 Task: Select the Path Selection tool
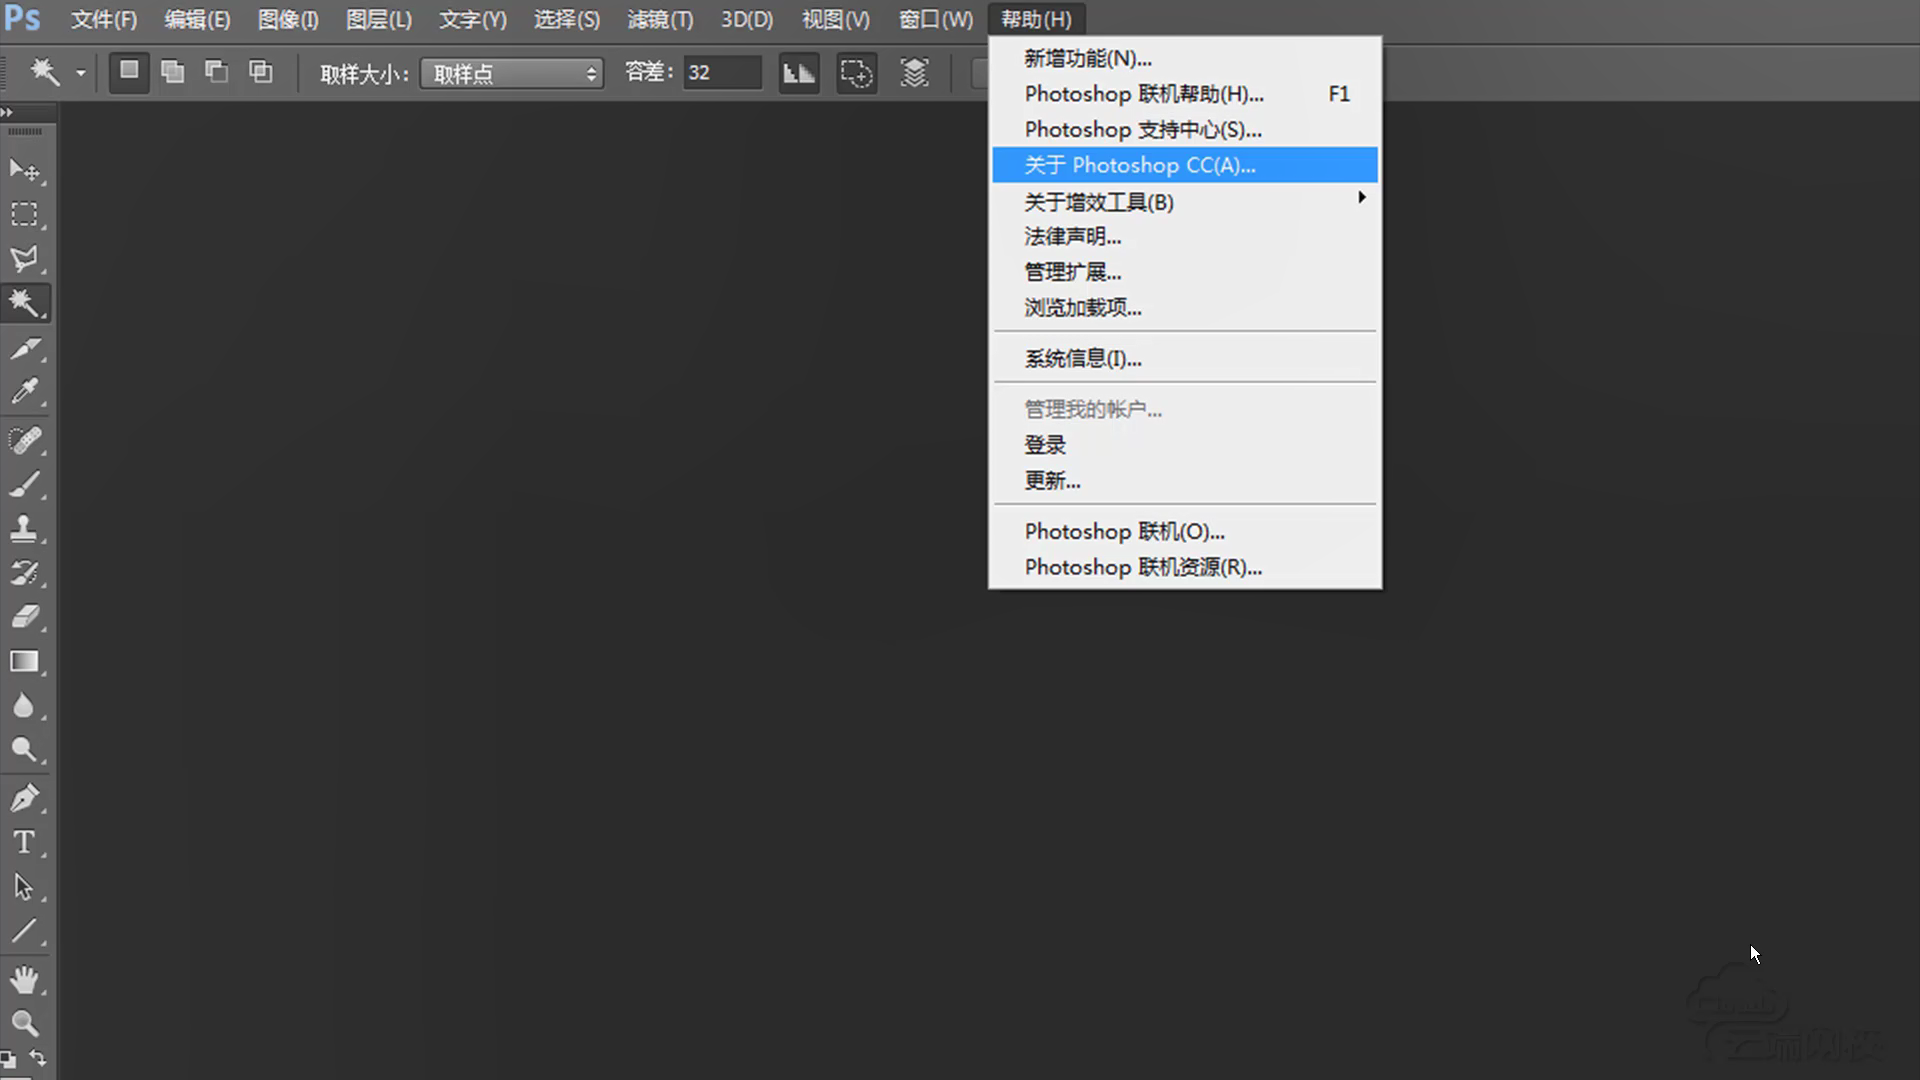click(x=24, y=887)
